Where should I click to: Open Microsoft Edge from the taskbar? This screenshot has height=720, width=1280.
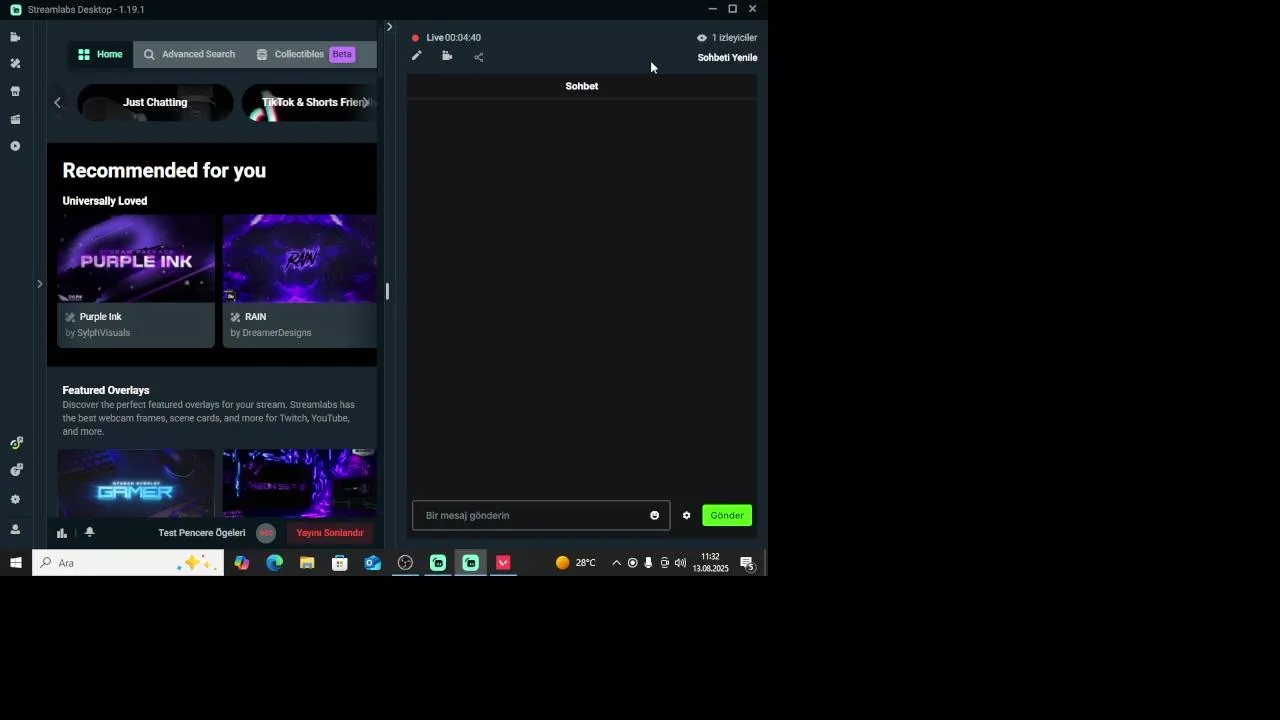(x=275, y=563)
